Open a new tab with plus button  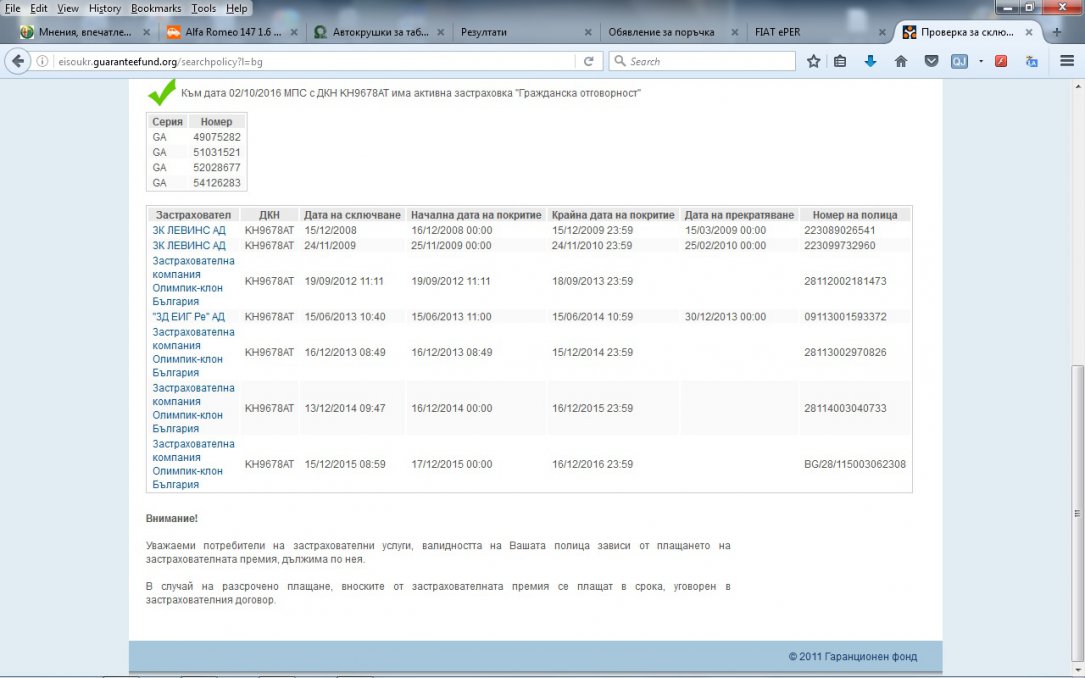pos(1057,32)
